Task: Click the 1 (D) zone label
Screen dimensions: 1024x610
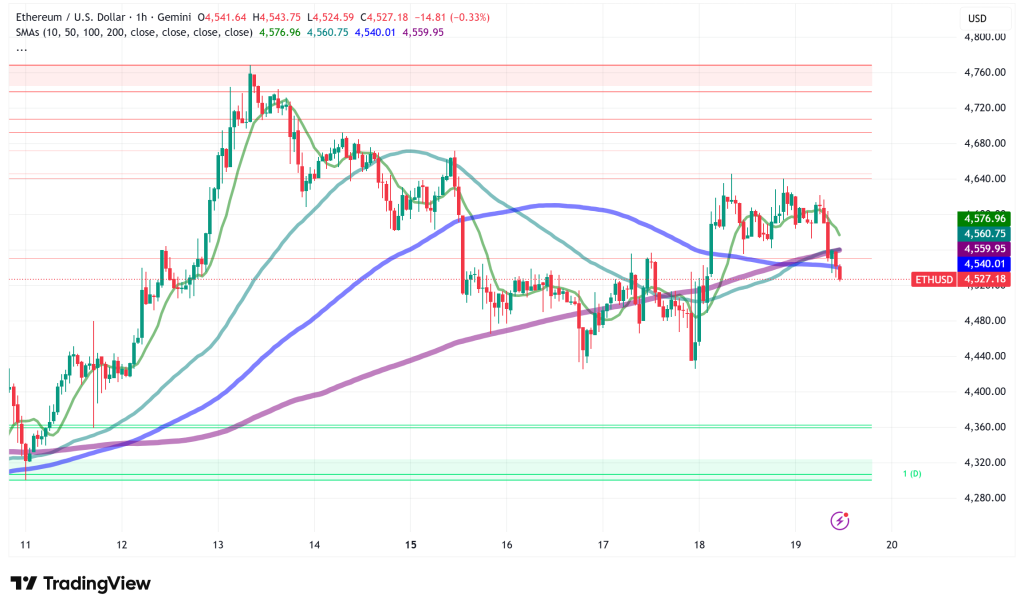Action: (912, 474)
